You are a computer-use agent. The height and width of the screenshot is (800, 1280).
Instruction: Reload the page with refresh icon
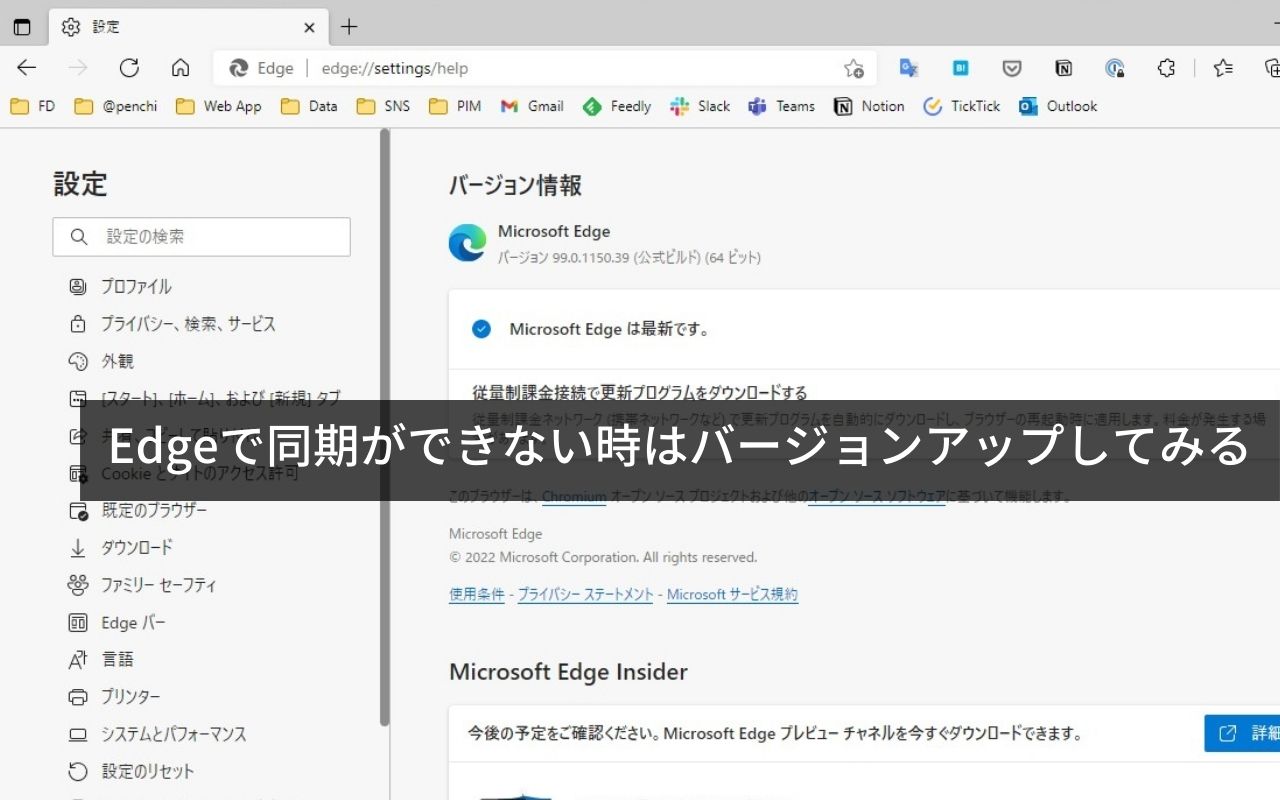[129, 68]
